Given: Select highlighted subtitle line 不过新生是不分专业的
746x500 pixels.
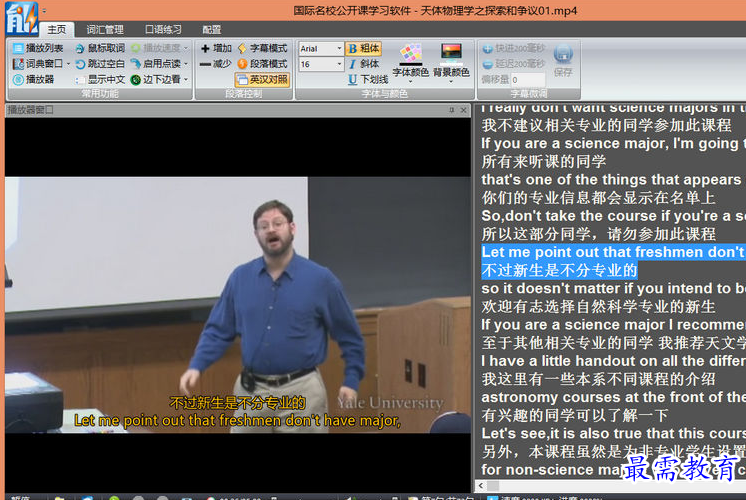Looking at the screenshot, I should pyautogui.click(x=559, y=271).
